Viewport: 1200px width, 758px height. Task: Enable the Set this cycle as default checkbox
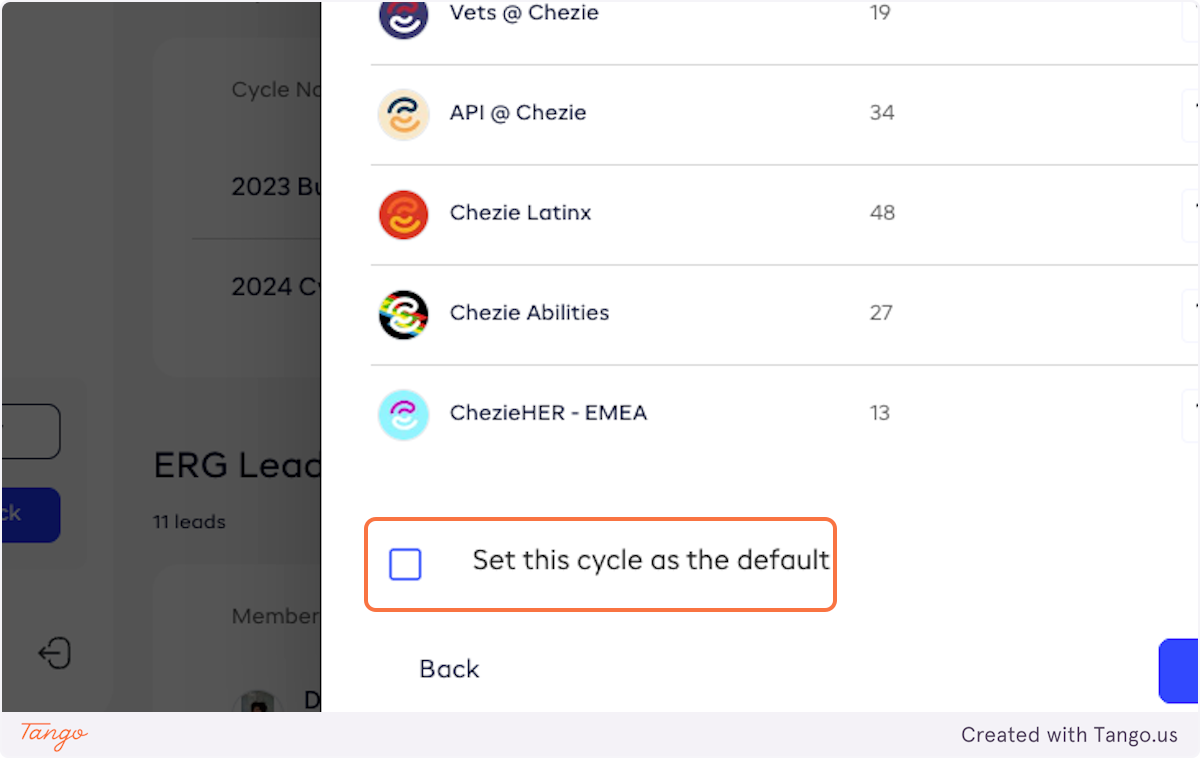click(405, 565)
